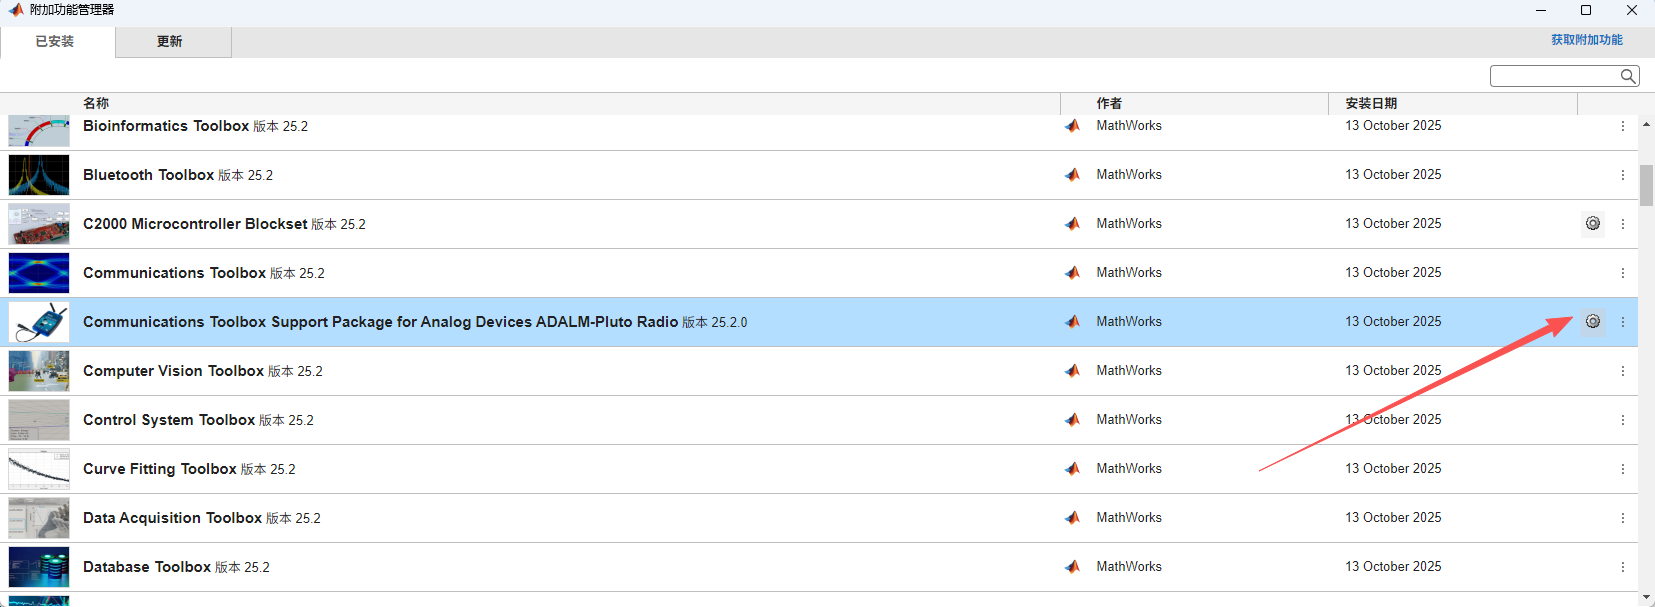Screen dimensions: 1655x607
Task: Sort by the 作者 column header
Action: [1109, 103]
